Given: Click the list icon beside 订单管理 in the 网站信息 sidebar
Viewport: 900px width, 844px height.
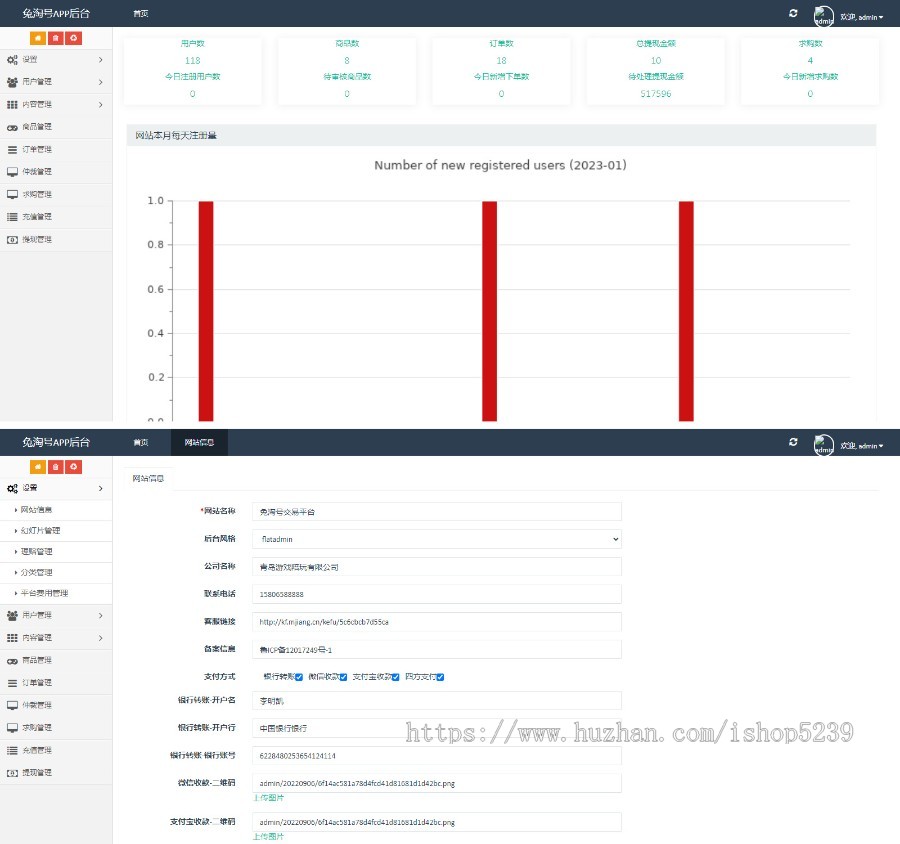Looking at the screenshot, I should [x=12, y=683].
